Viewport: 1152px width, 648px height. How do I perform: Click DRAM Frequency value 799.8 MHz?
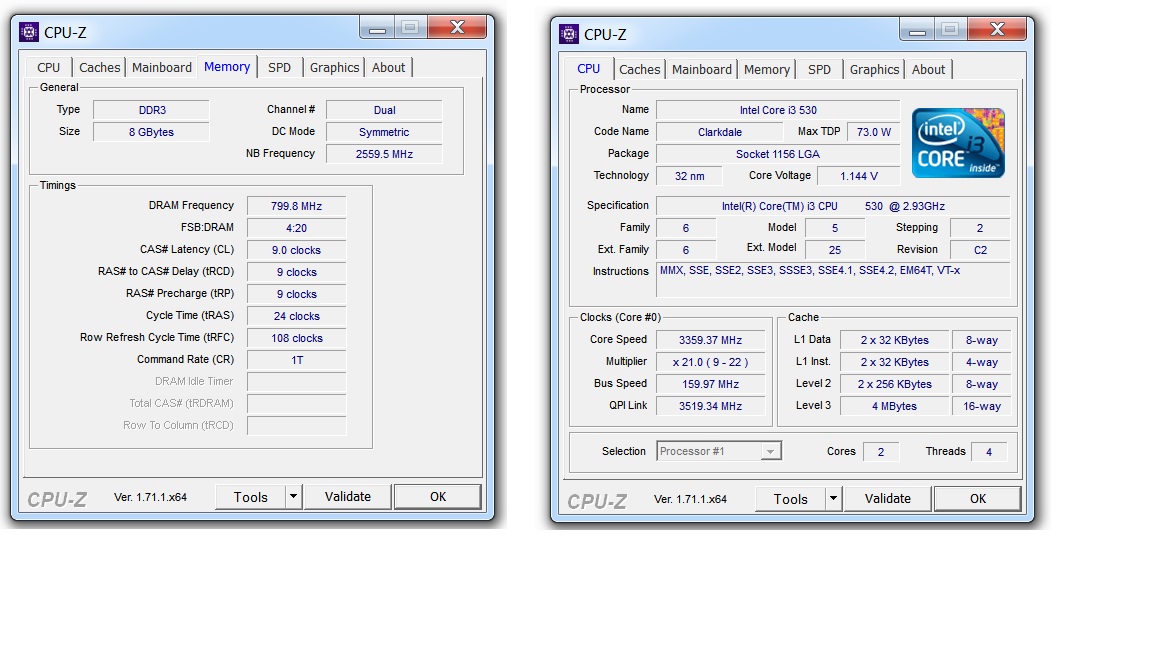[x=297, y=206]
